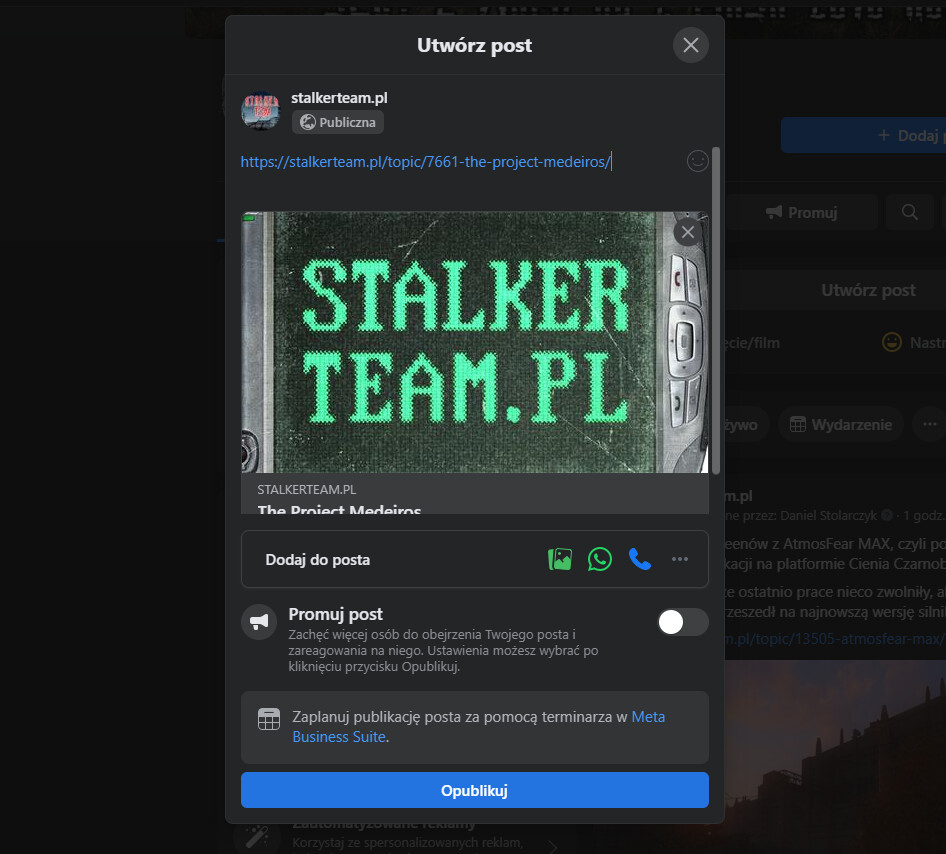The image size is (946, 854).
Task: Click the three-dots button beside Wydarzenie
Action: point(930,425)
